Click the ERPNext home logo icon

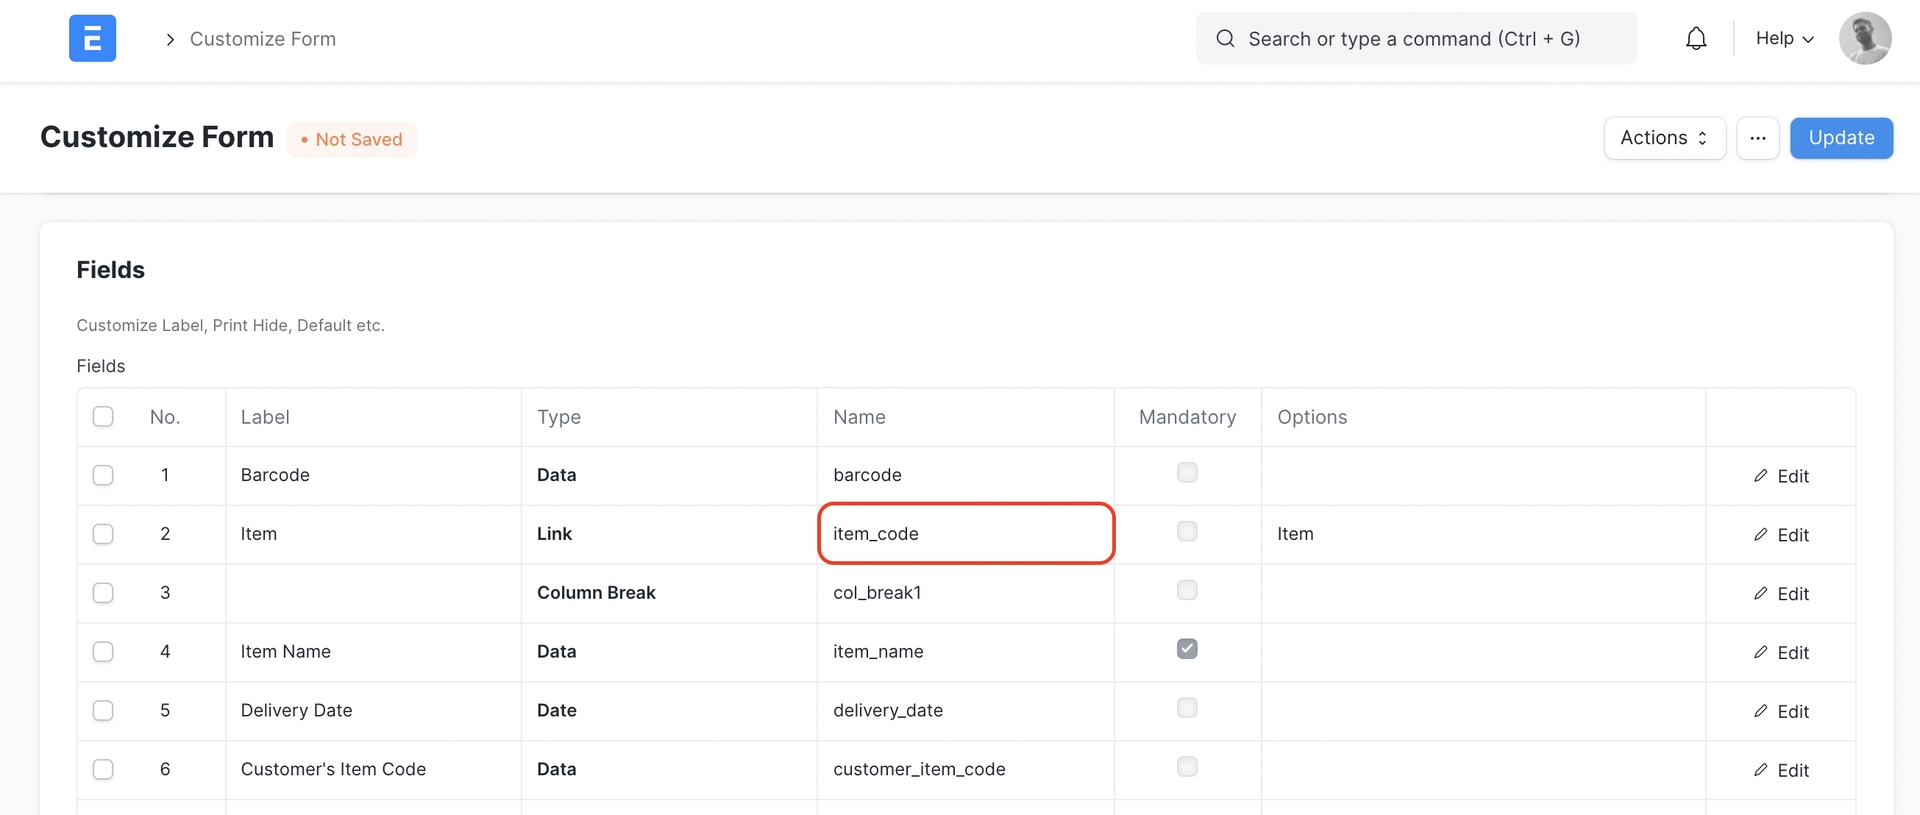pos(92,39)
